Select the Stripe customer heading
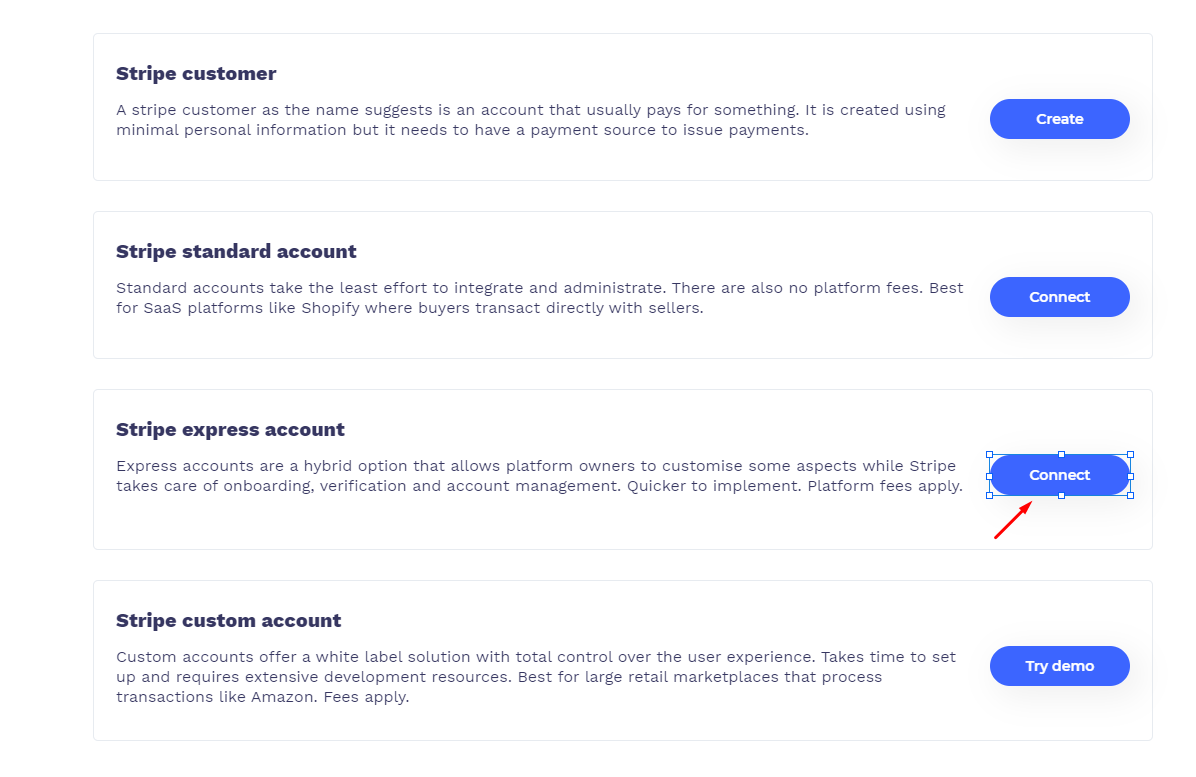The height and width of the screenshot is (777, 1196). 196,74
